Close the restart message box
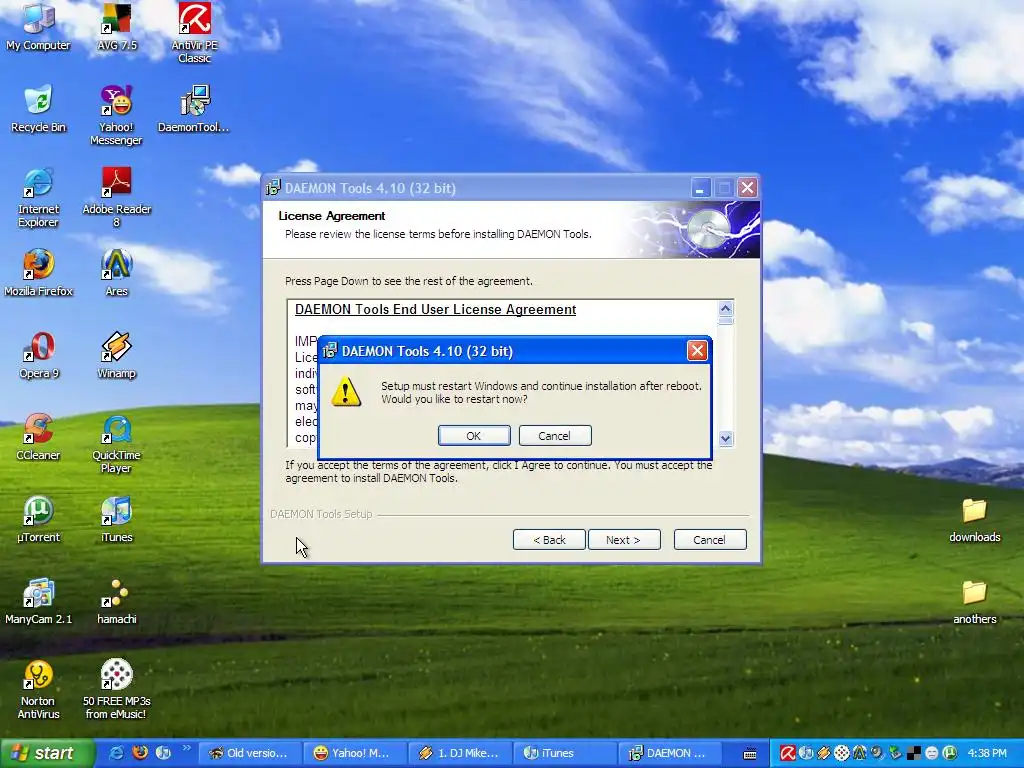 697,351
